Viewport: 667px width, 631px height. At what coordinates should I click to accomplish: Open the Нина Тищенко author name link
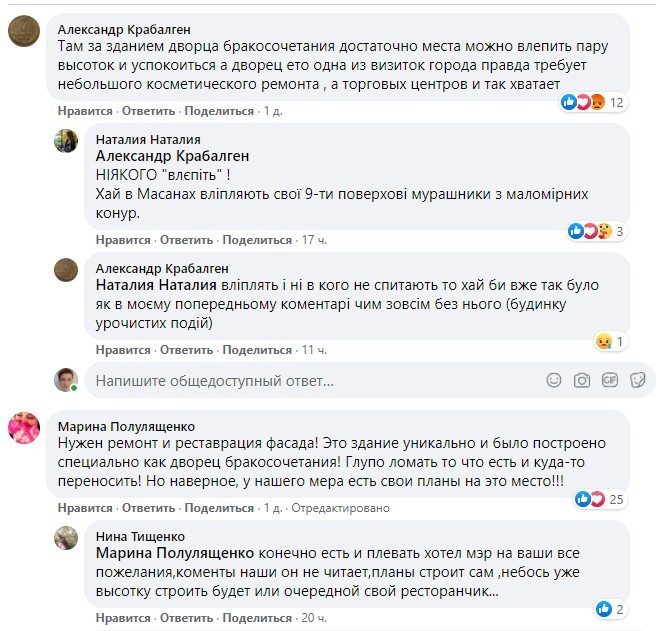coord(140,536)
